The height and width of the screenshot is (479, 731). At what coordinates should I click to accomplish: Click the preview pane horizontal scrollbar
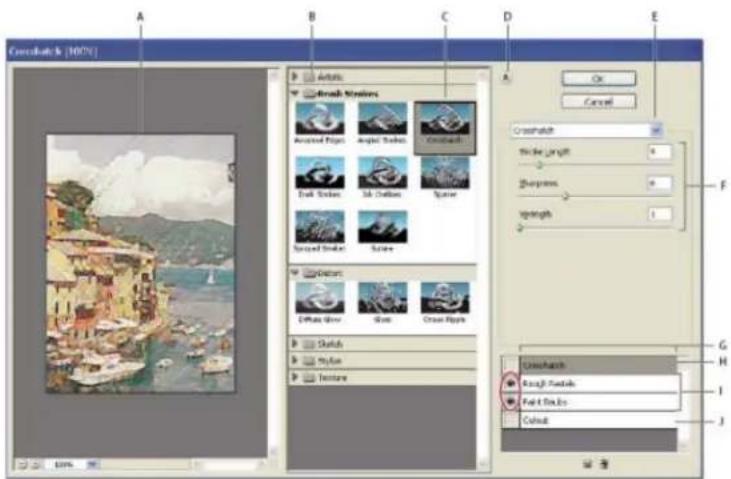coord(228,465)
